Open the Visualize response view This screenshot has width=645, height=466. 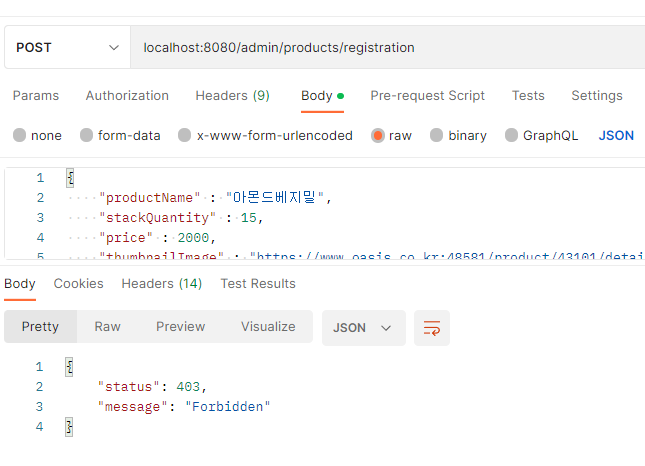[x=268, y=327]
